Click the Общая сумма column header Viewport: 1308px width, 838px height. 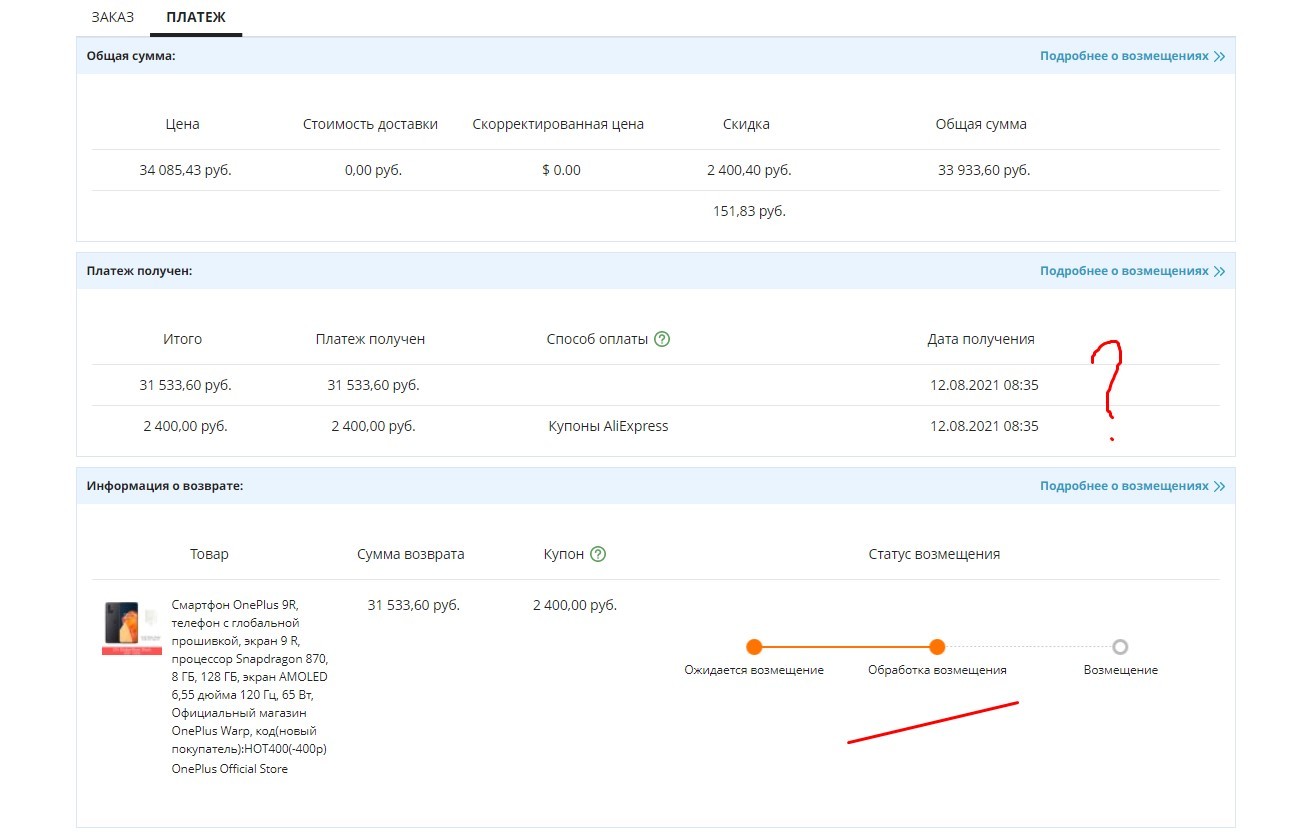click(x=981, y=124)
